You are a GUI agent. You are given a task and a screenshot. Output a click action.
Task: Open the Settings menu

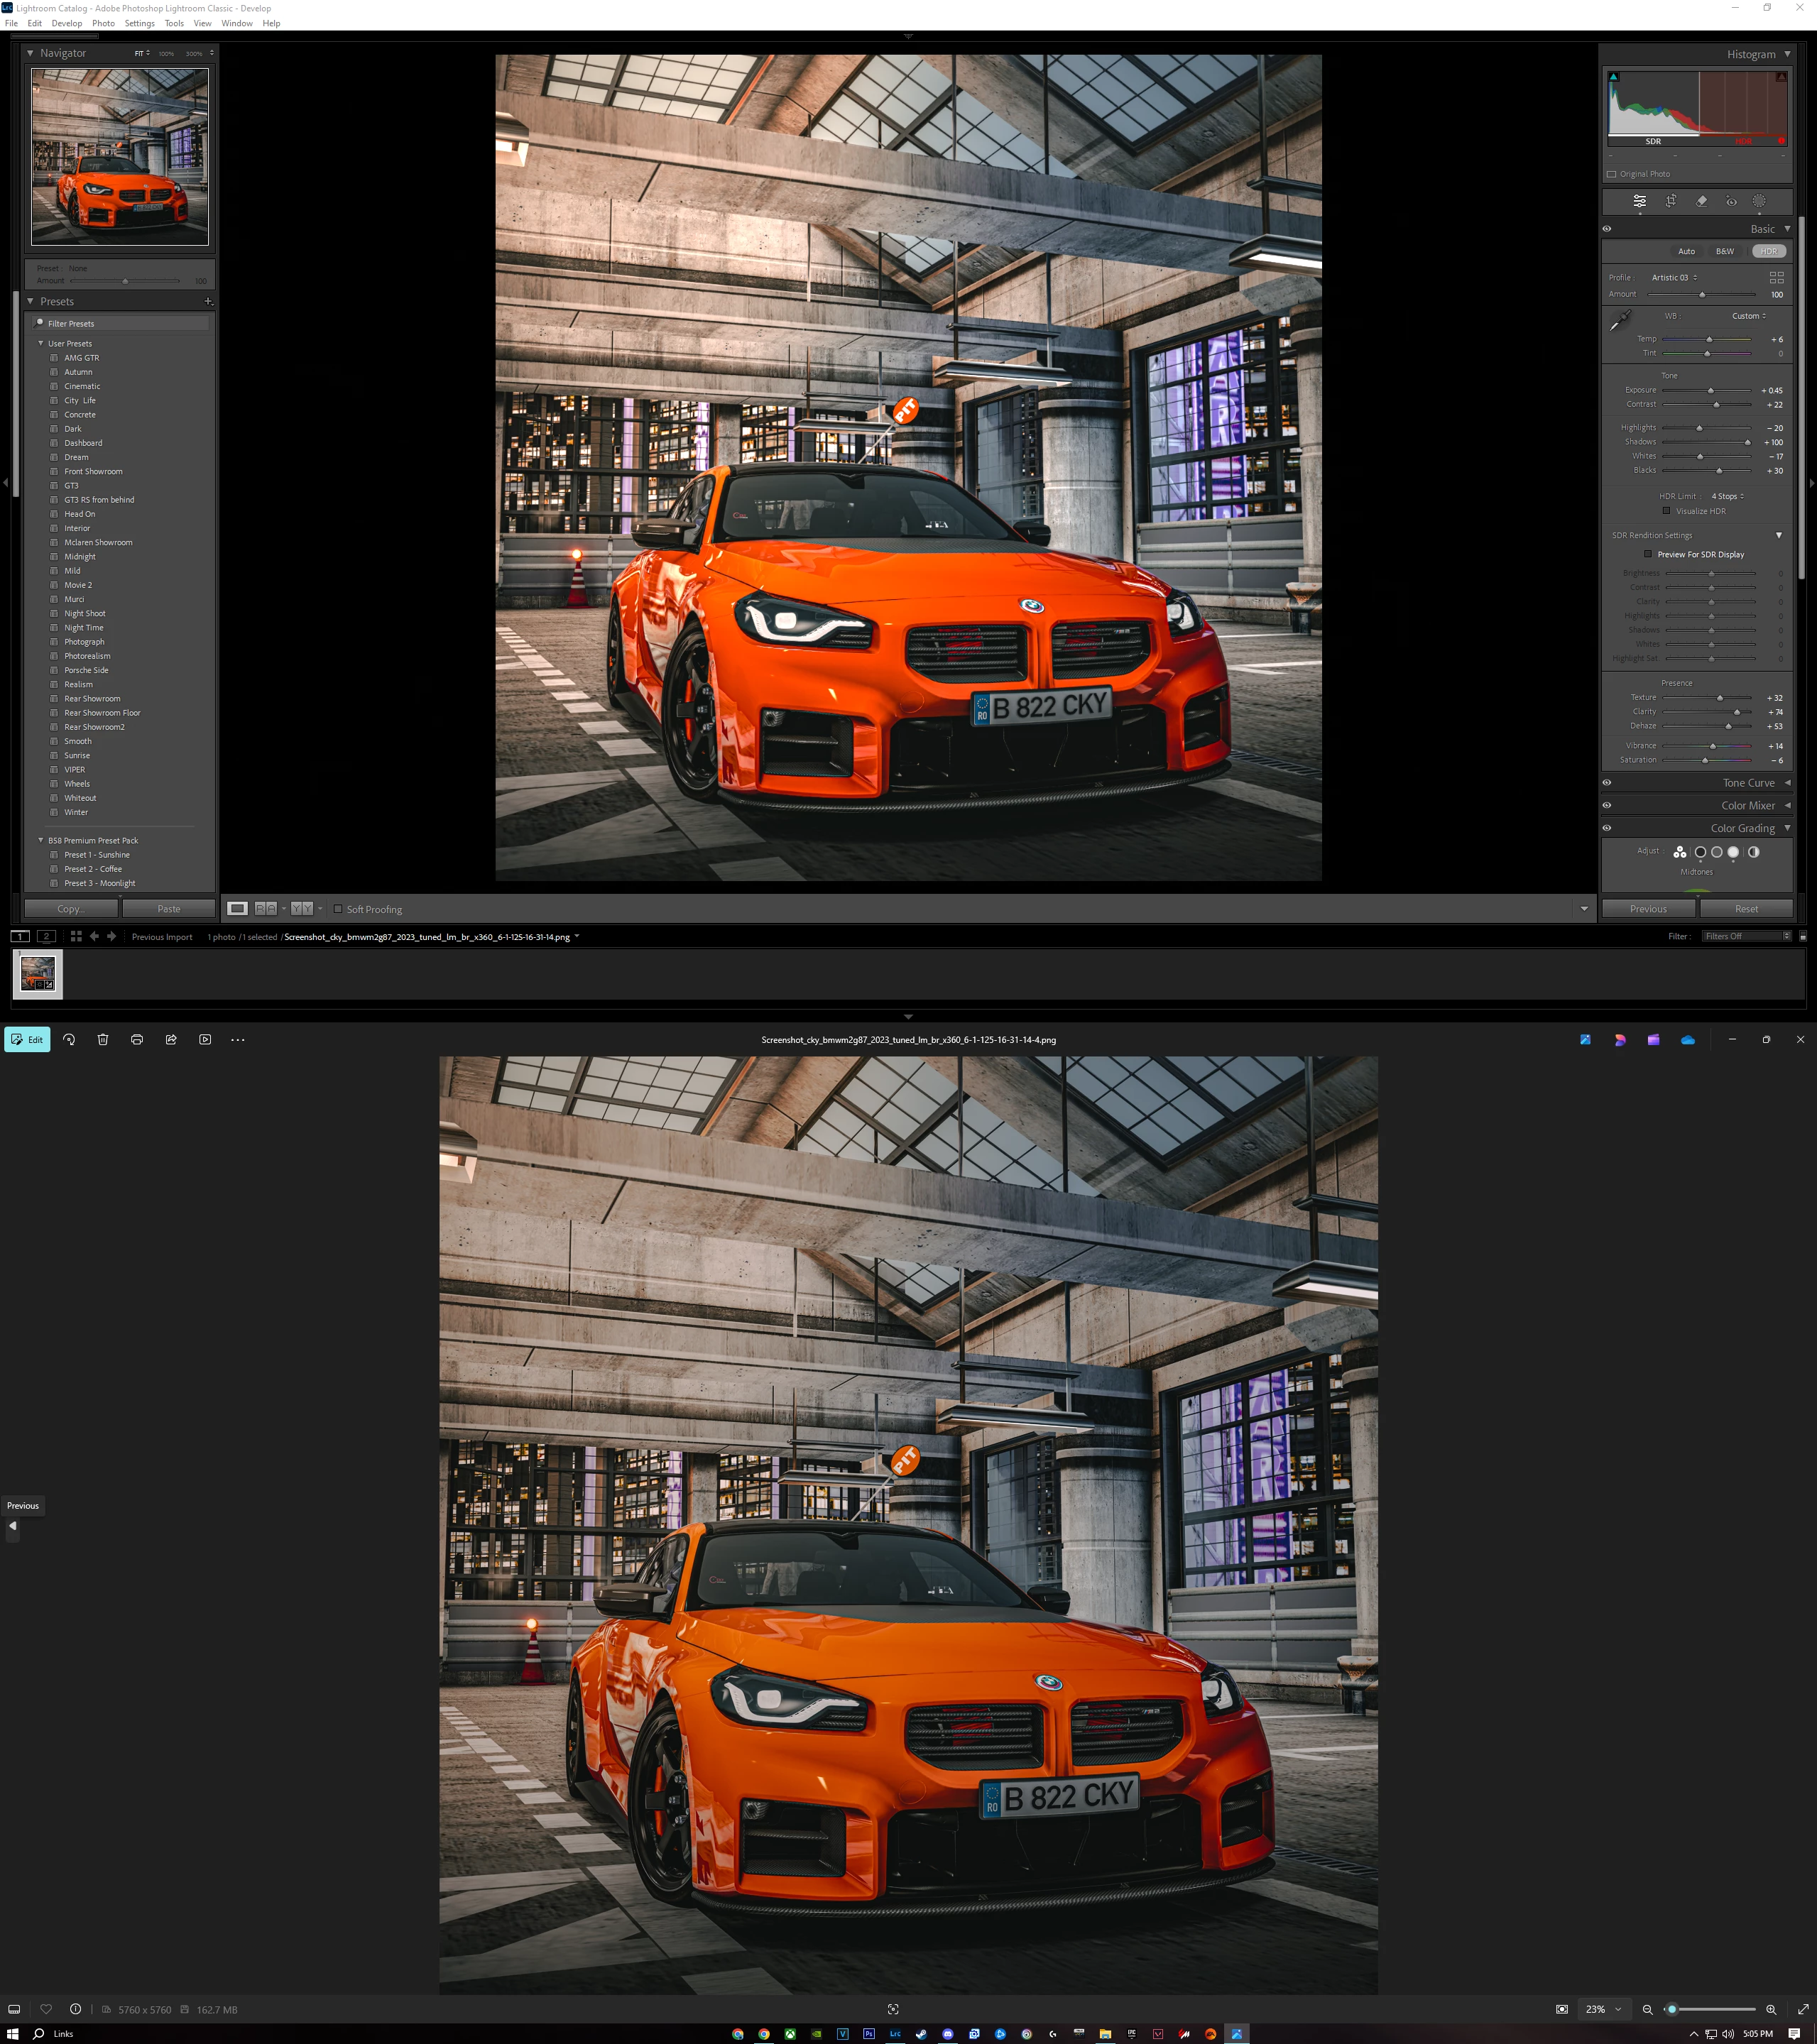[x=139, y=23]
